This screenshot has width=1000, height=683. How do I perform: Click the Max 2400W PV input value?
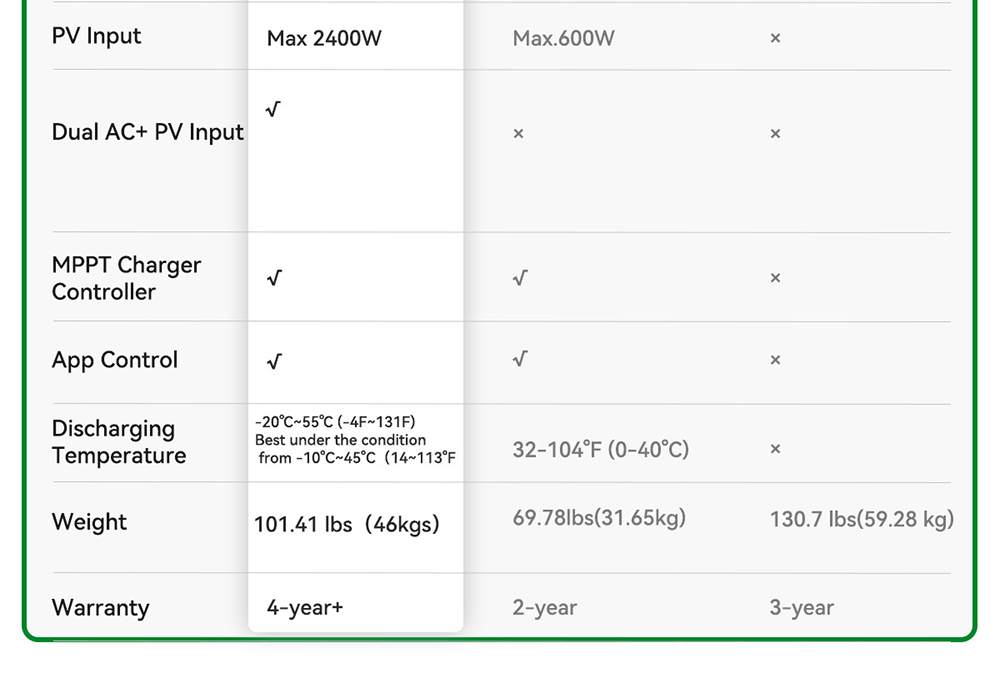point(324,39)
